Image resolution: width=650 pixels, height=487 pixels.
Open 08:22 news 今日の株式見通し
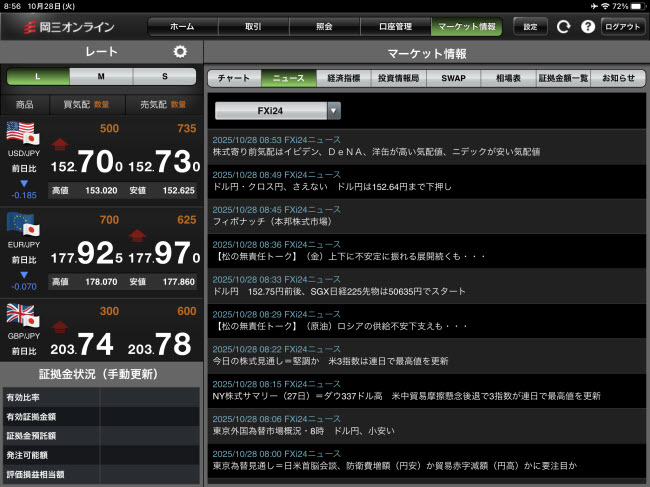[x=427, y=356]
